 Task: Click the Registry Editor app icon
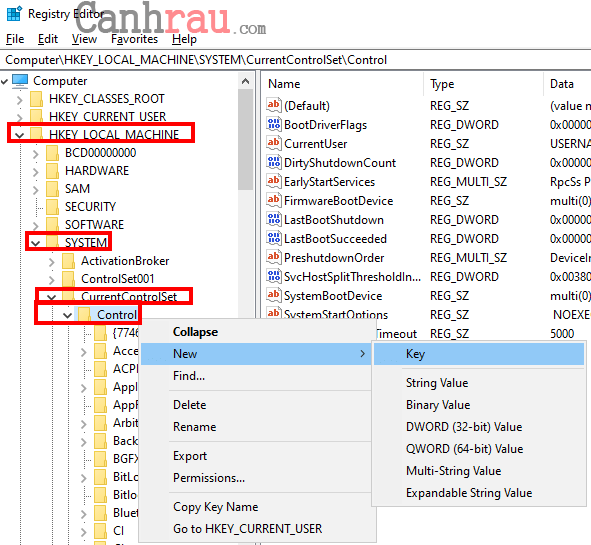[14, 14]
